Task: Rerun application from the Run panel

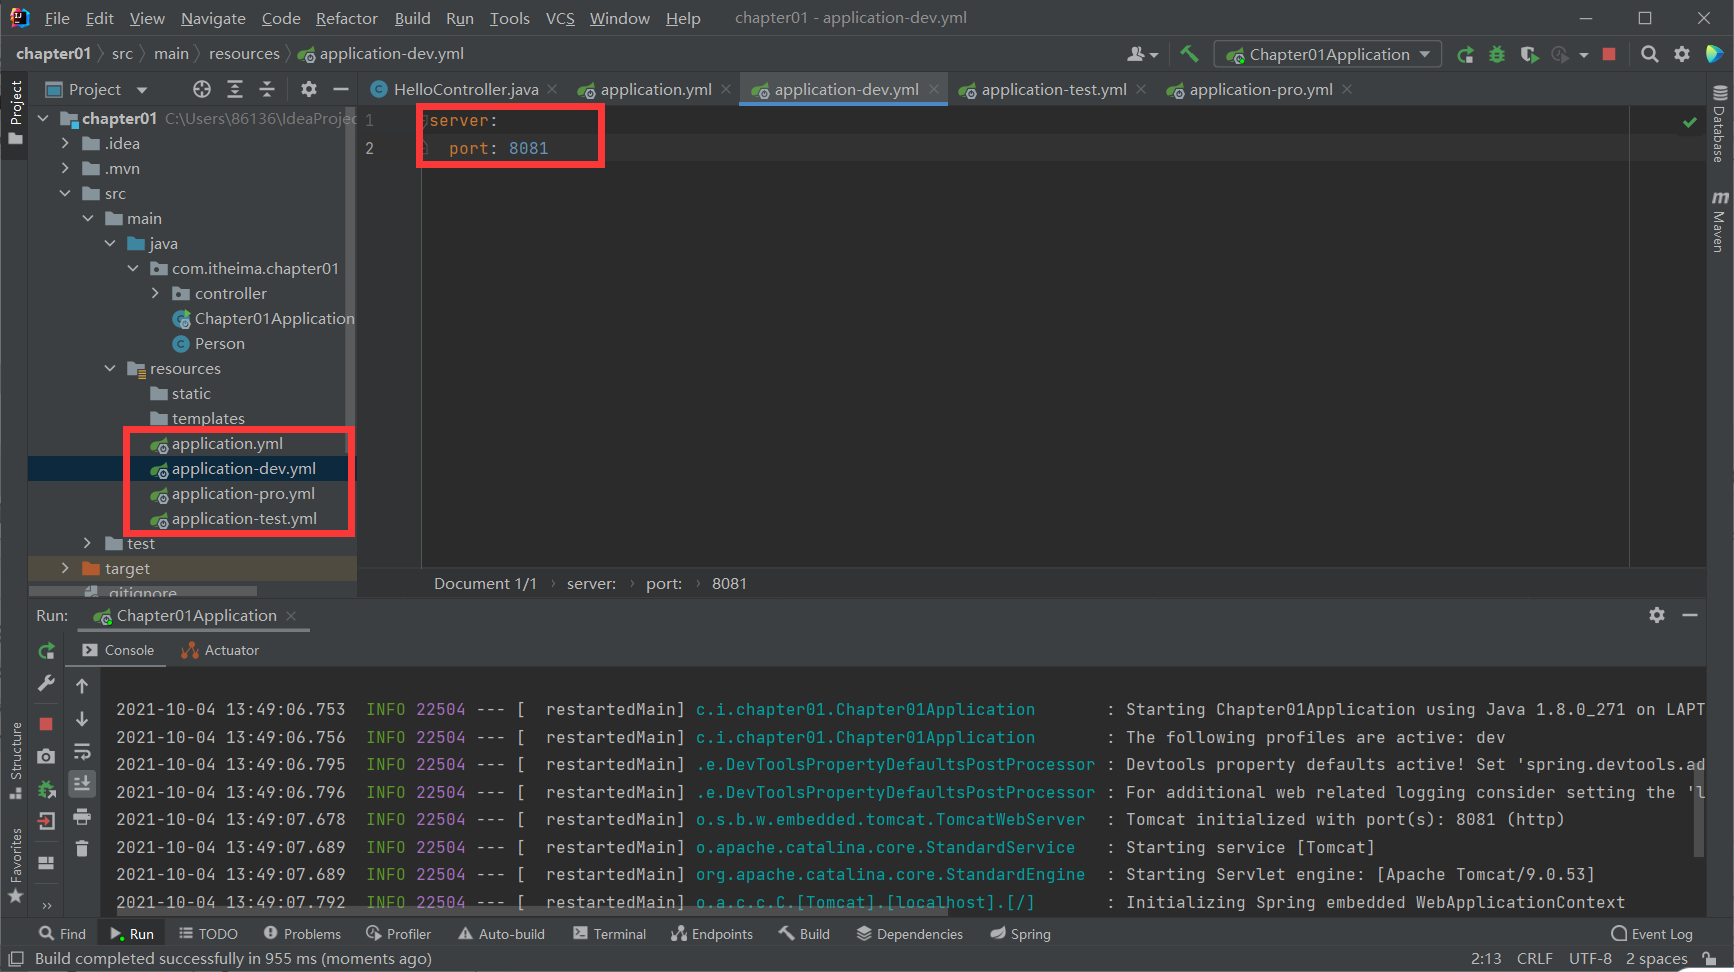Action: (x=46, y=650)
